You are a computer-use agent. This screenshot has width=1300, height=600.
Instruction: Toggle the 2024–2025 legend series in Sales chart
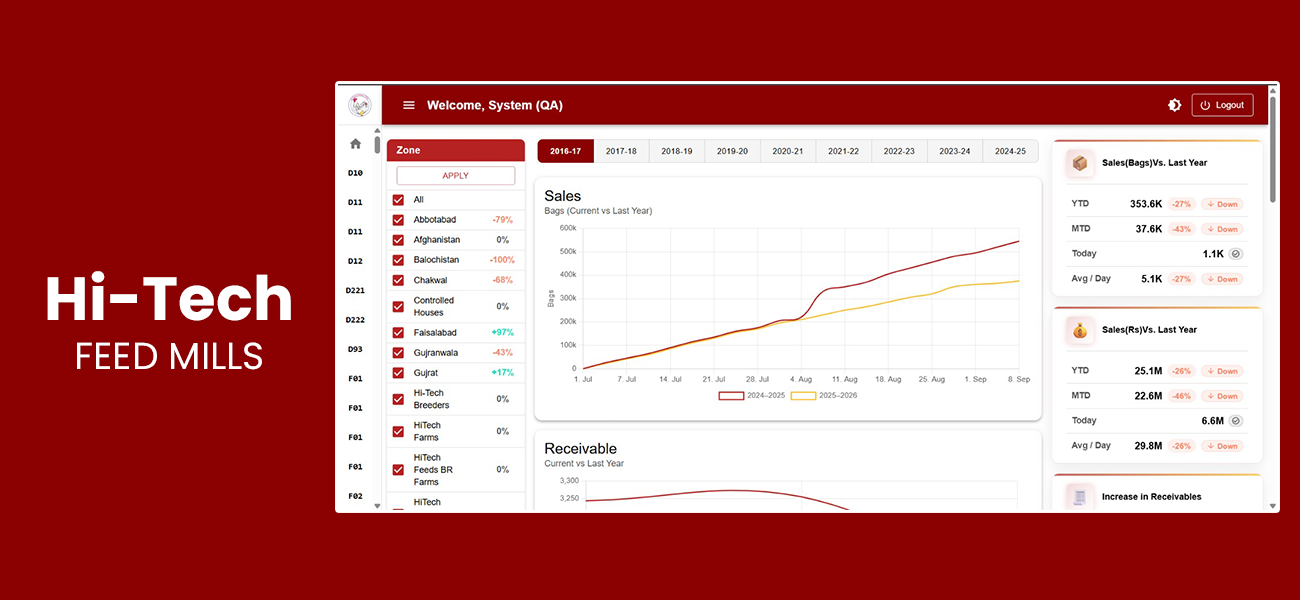(x=745, y=396)
